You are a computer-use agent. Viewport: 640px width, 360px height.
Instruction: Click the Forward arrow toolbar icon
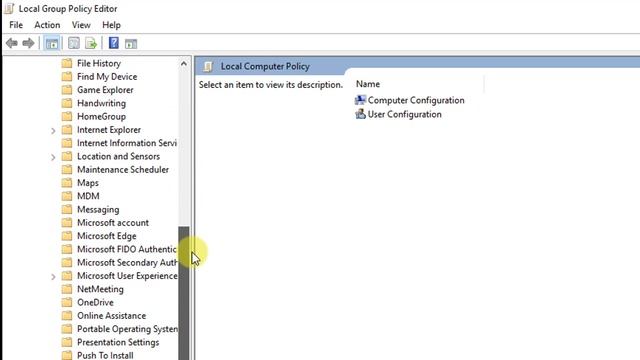point(28,43)
